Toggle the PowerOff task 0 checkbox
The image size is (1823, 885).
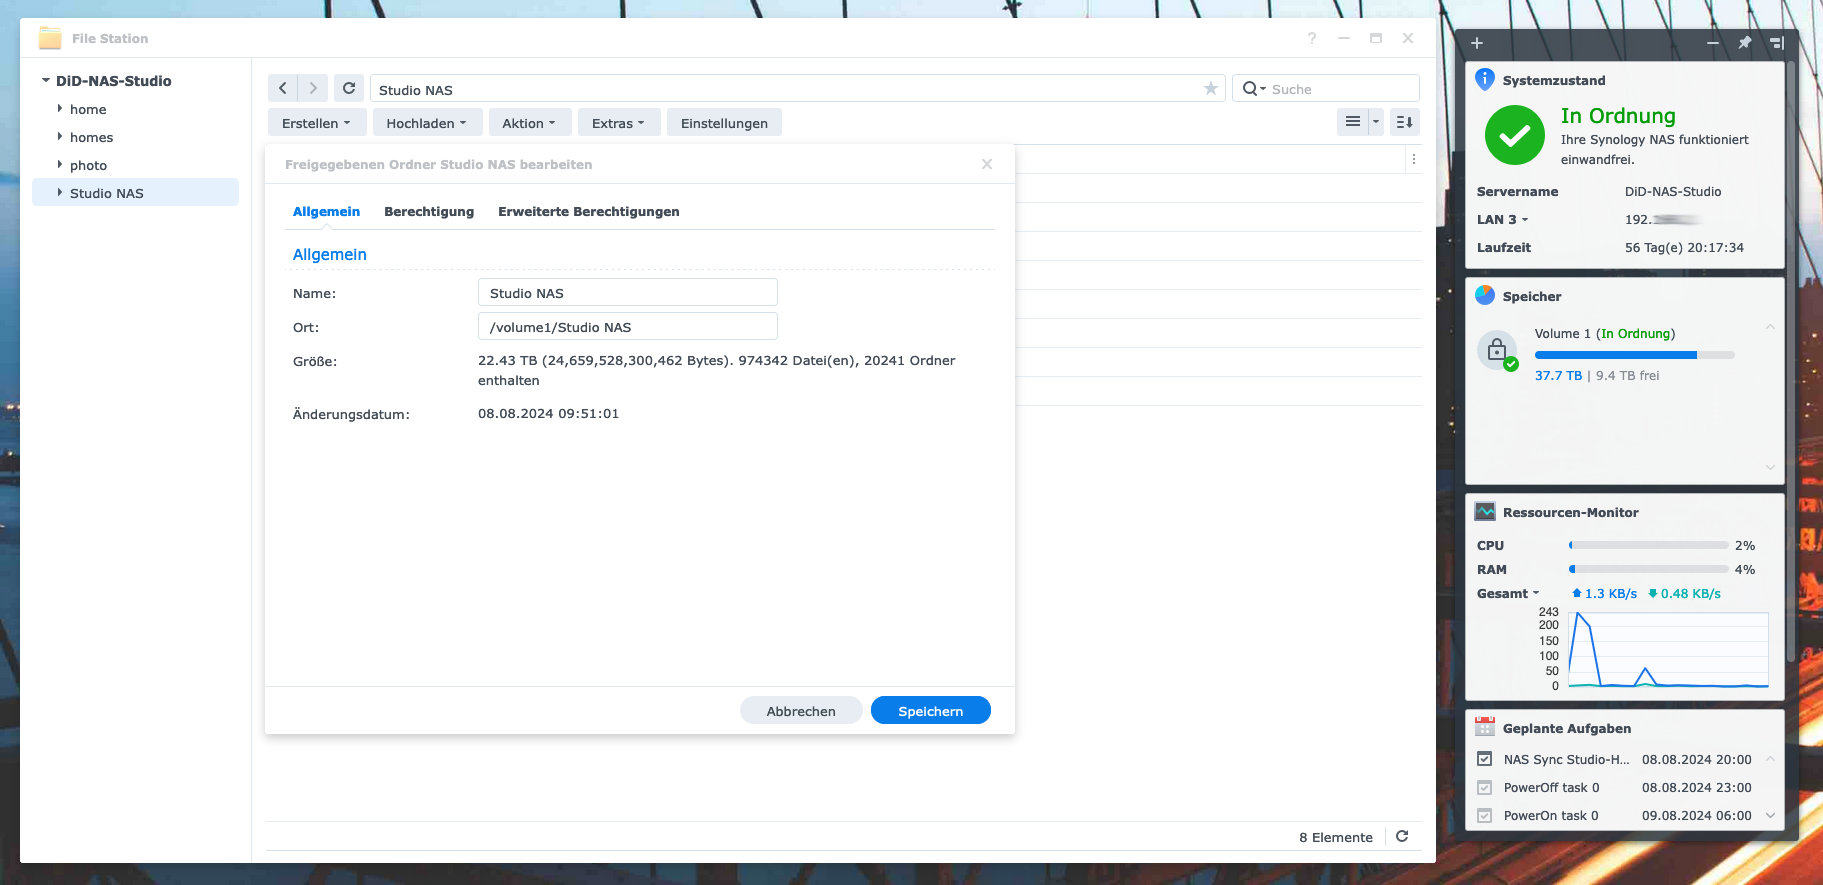(x=1485, y=787)
